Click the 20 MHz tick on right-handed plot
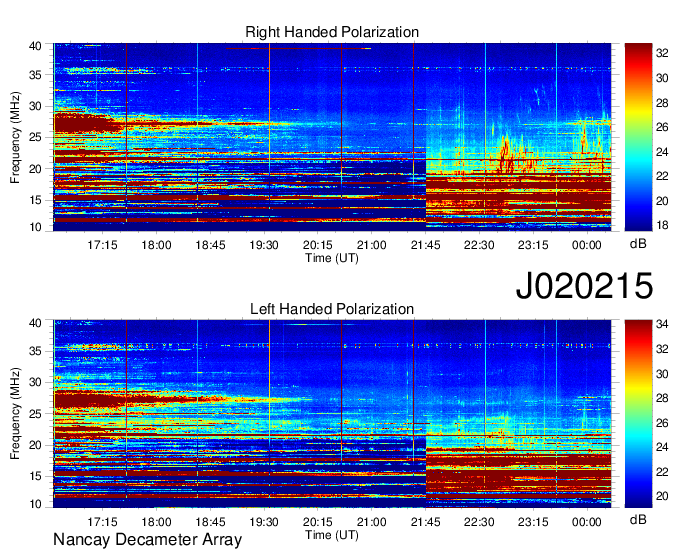This screenshot has height=552, width=680. pos(35,169)
